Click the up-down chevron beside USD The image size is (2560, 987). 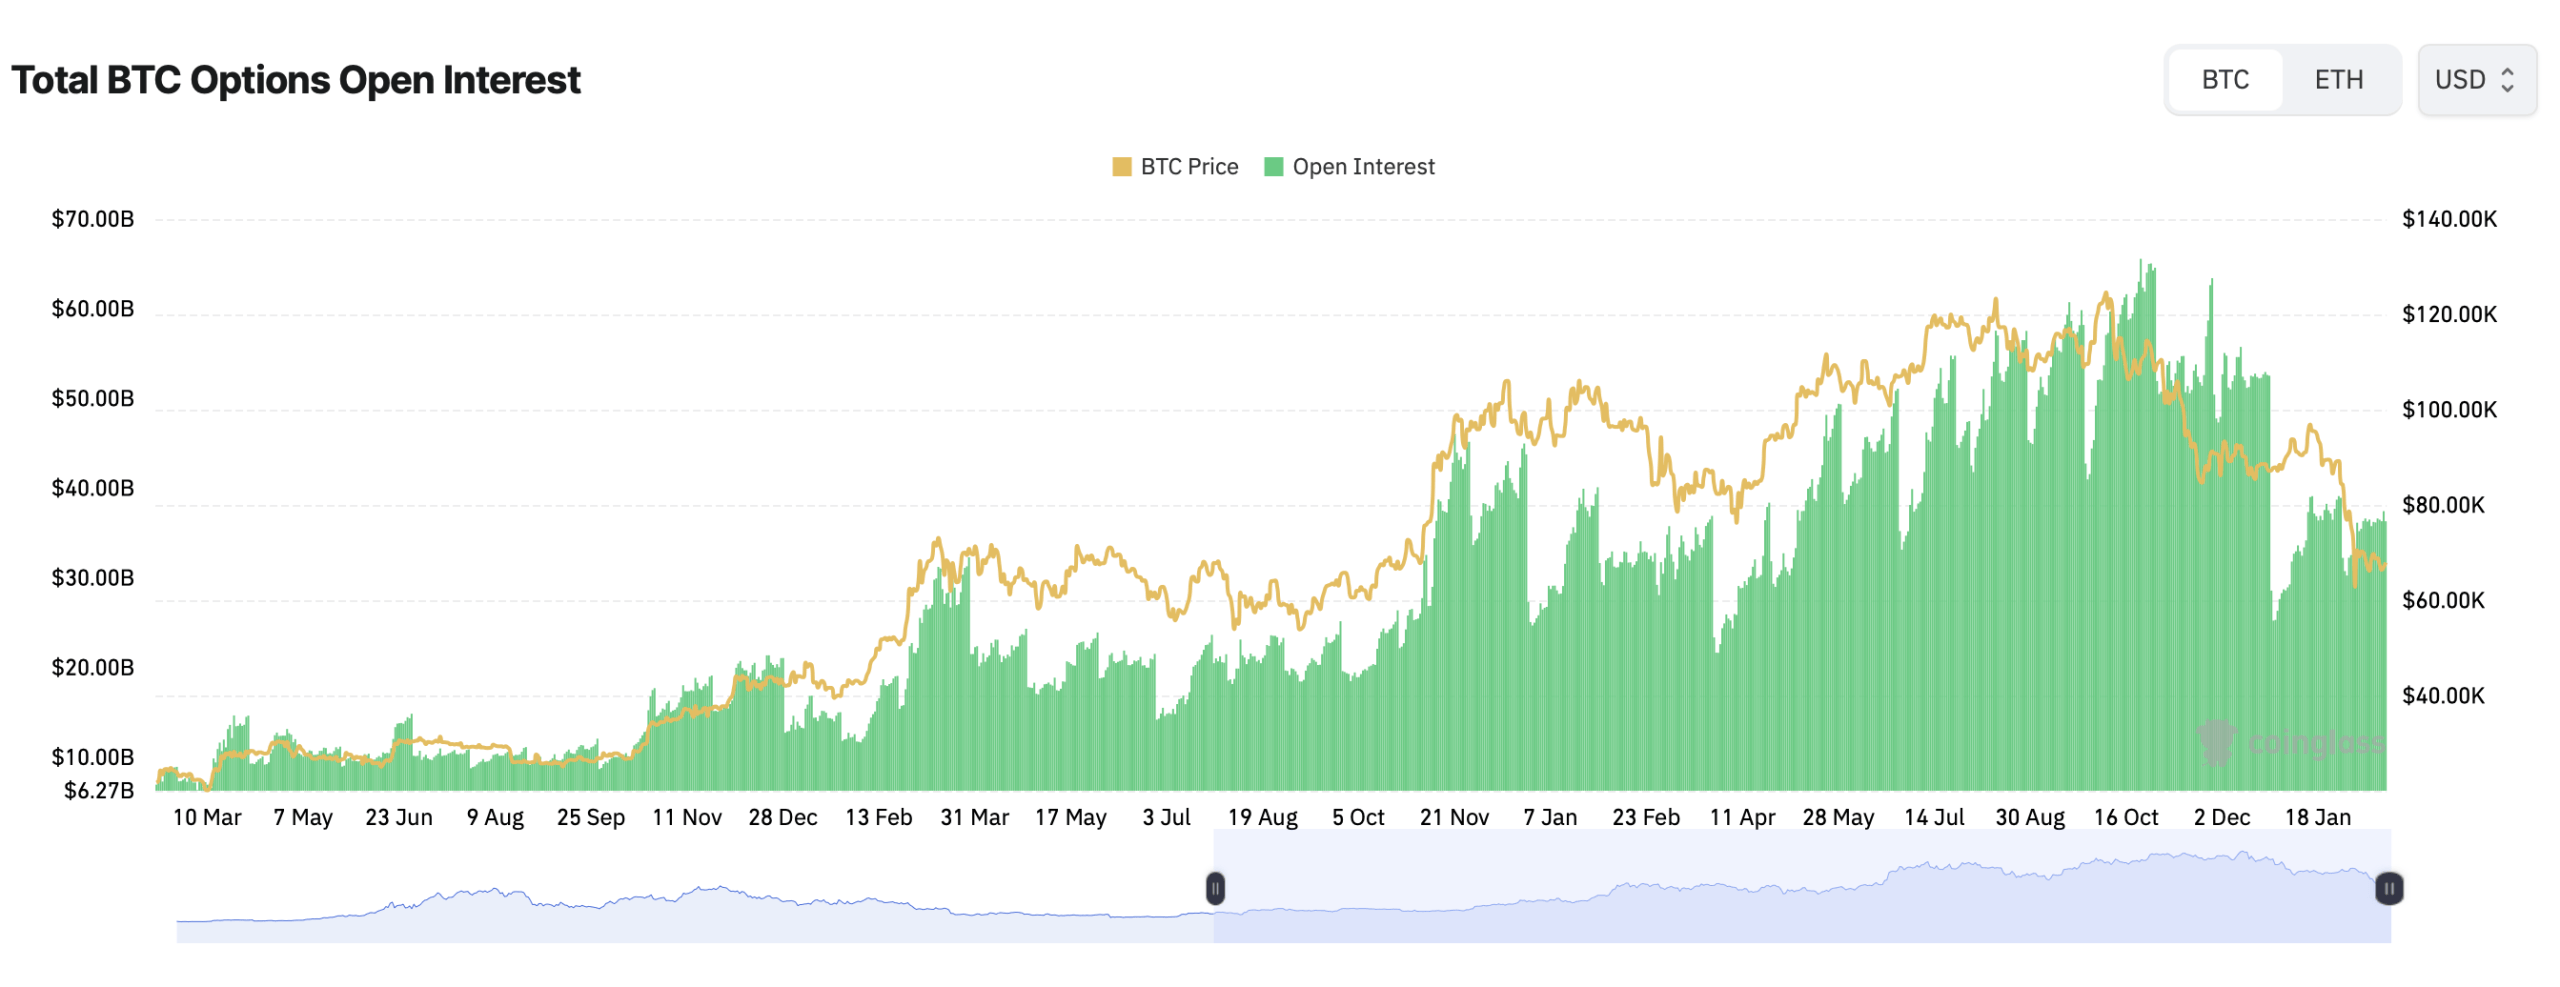click(x=2506, y=80)
